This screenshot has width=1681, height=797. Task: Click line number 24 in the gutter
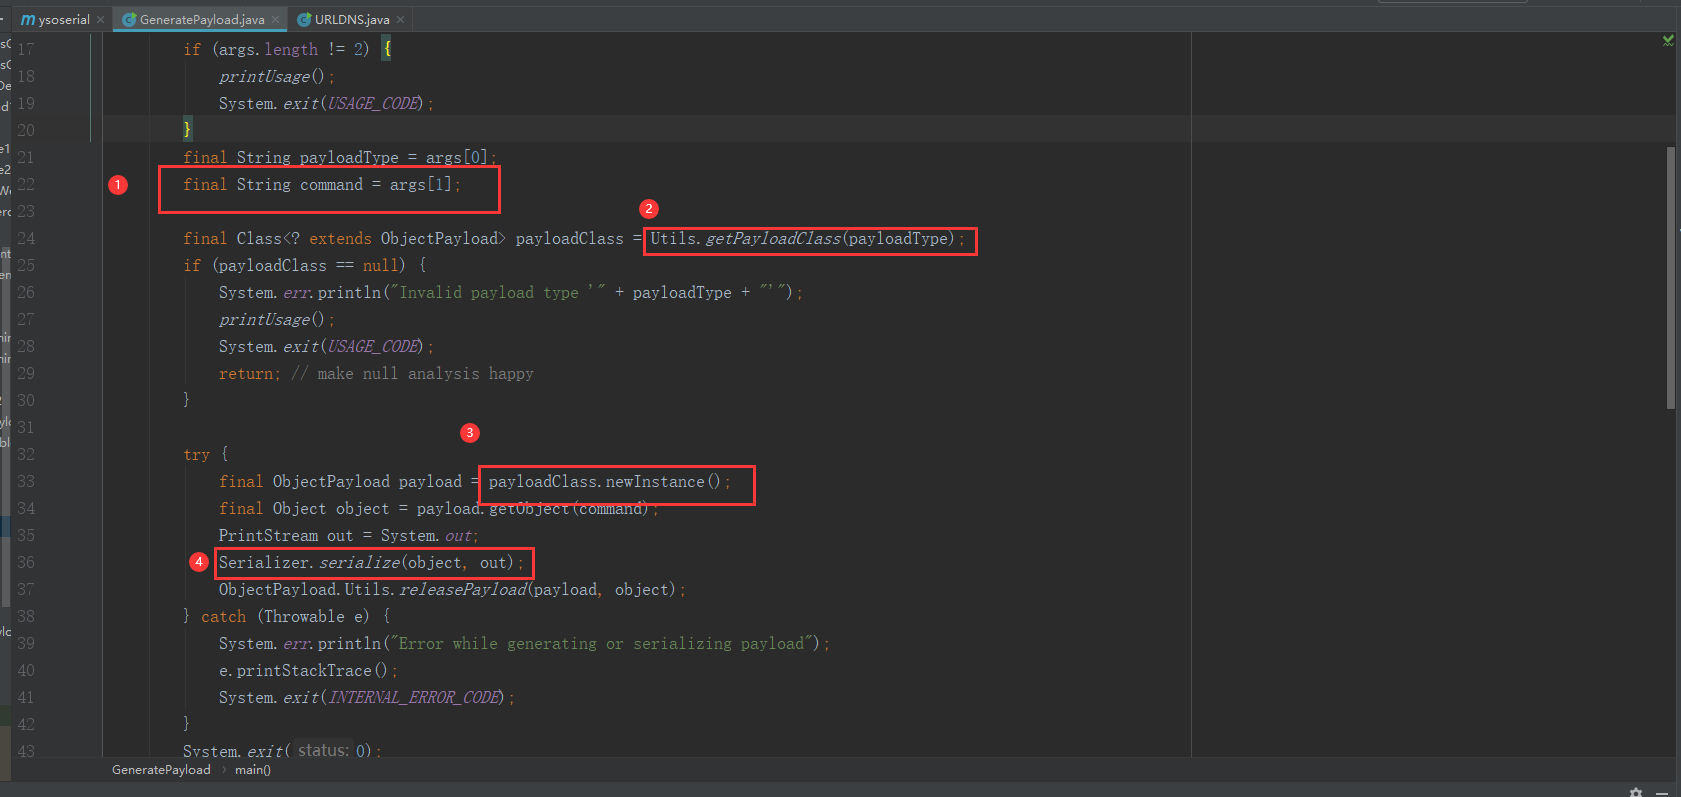26,238
